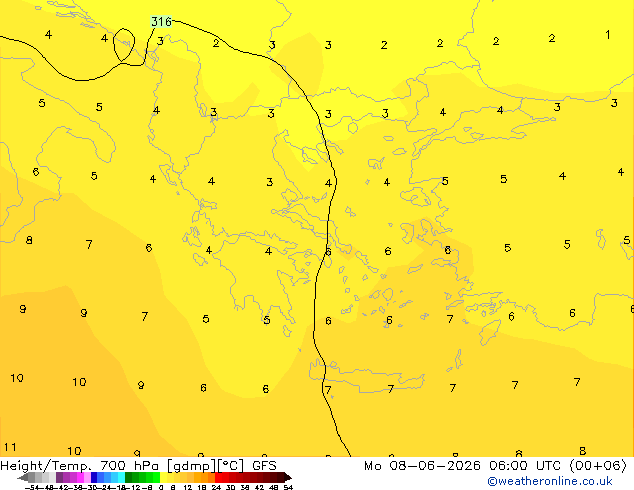Image resolution: width=634 pixels, height=490 pixels.
Task: Pick the bright red swatch in the legend
Action: click(218, 477)
